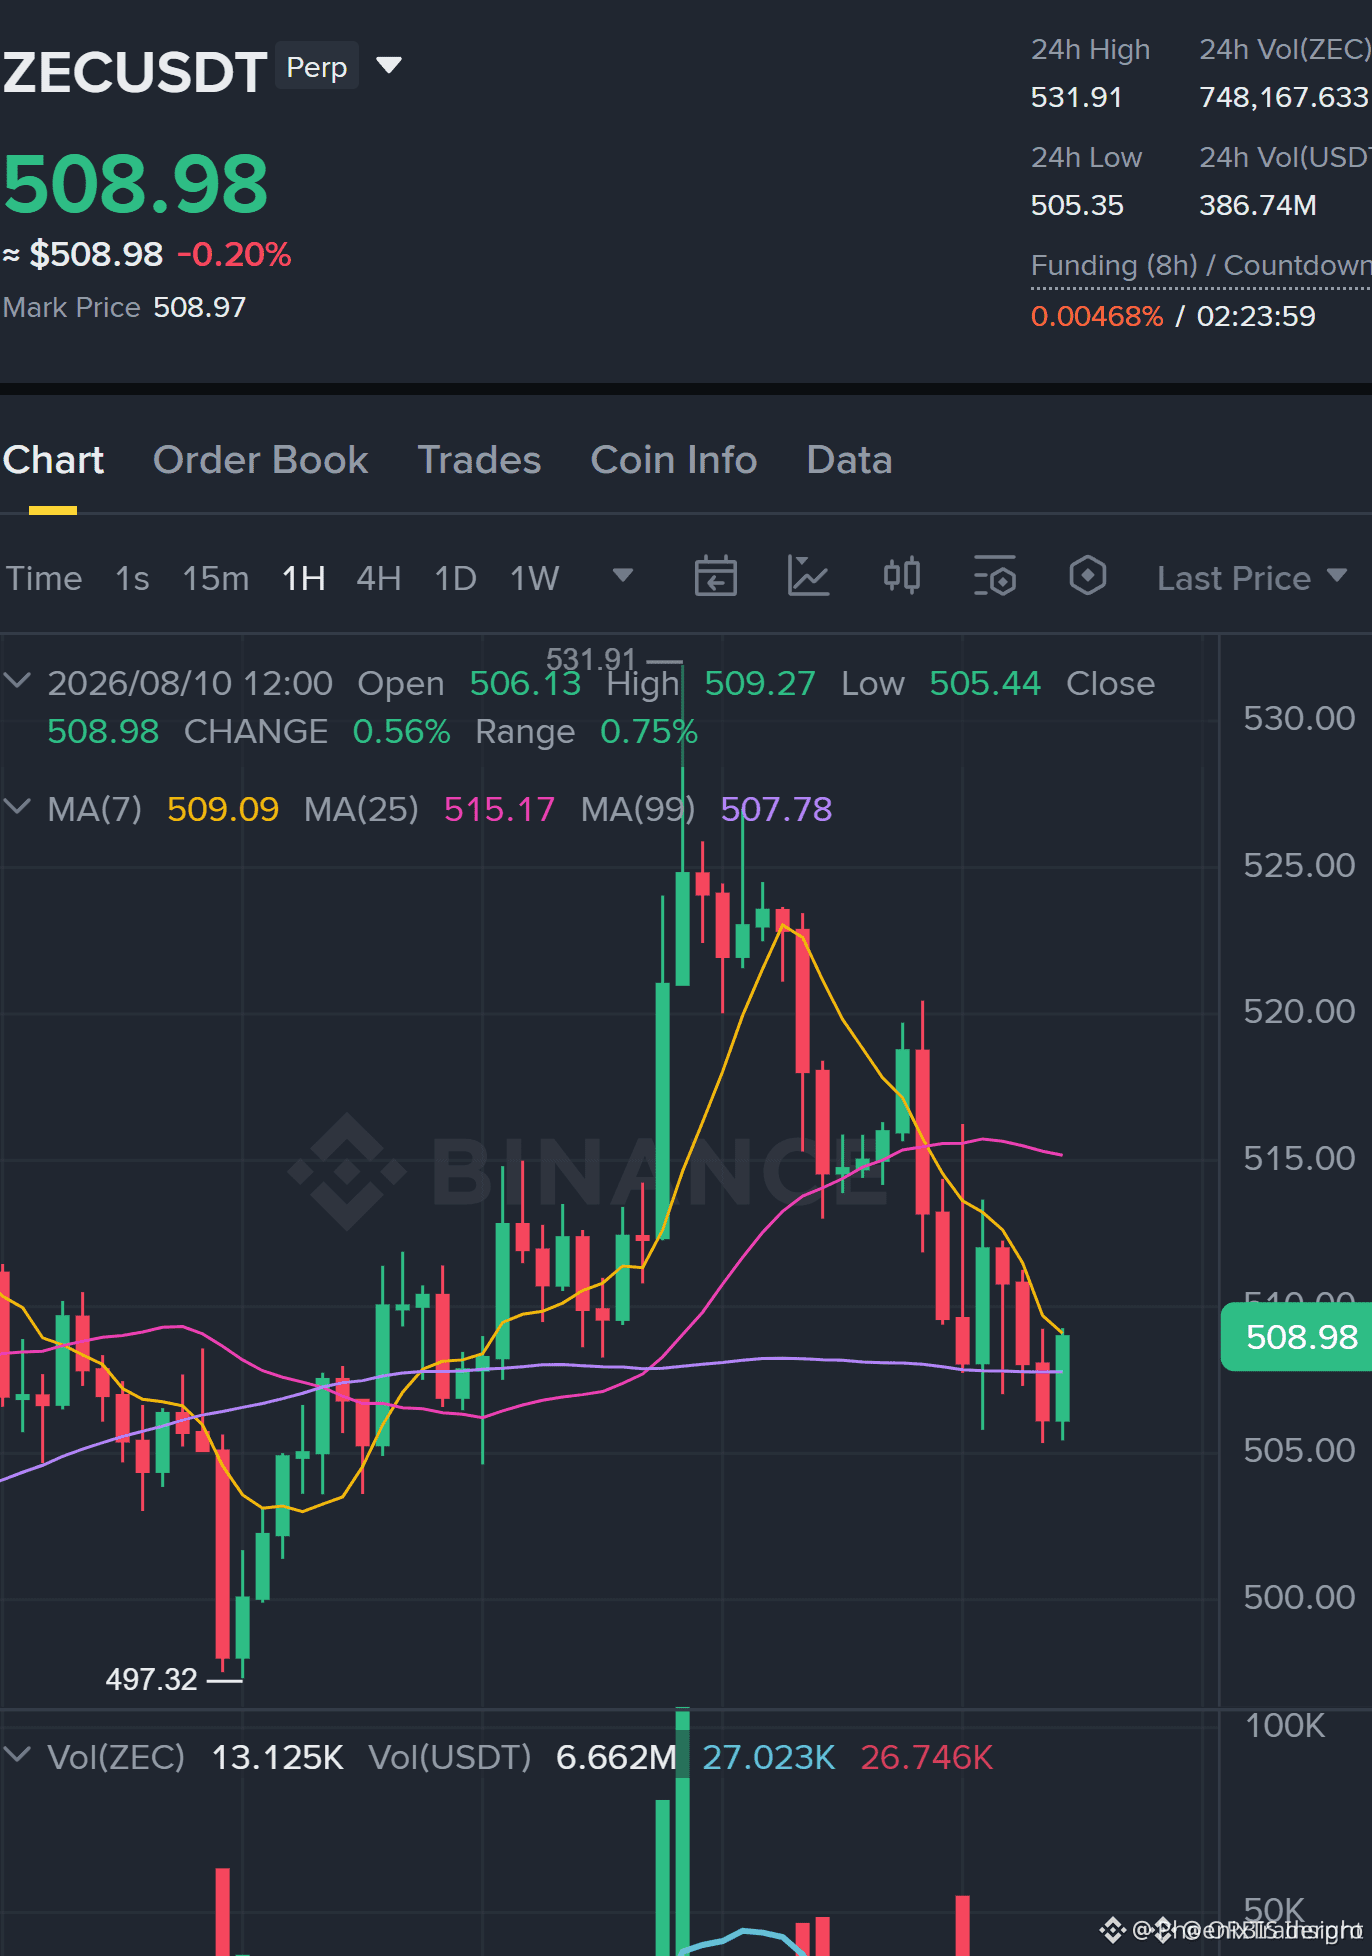Open the calendar date-jump icon
This screenshot has height=1956, width=1372.
[716, 576]
